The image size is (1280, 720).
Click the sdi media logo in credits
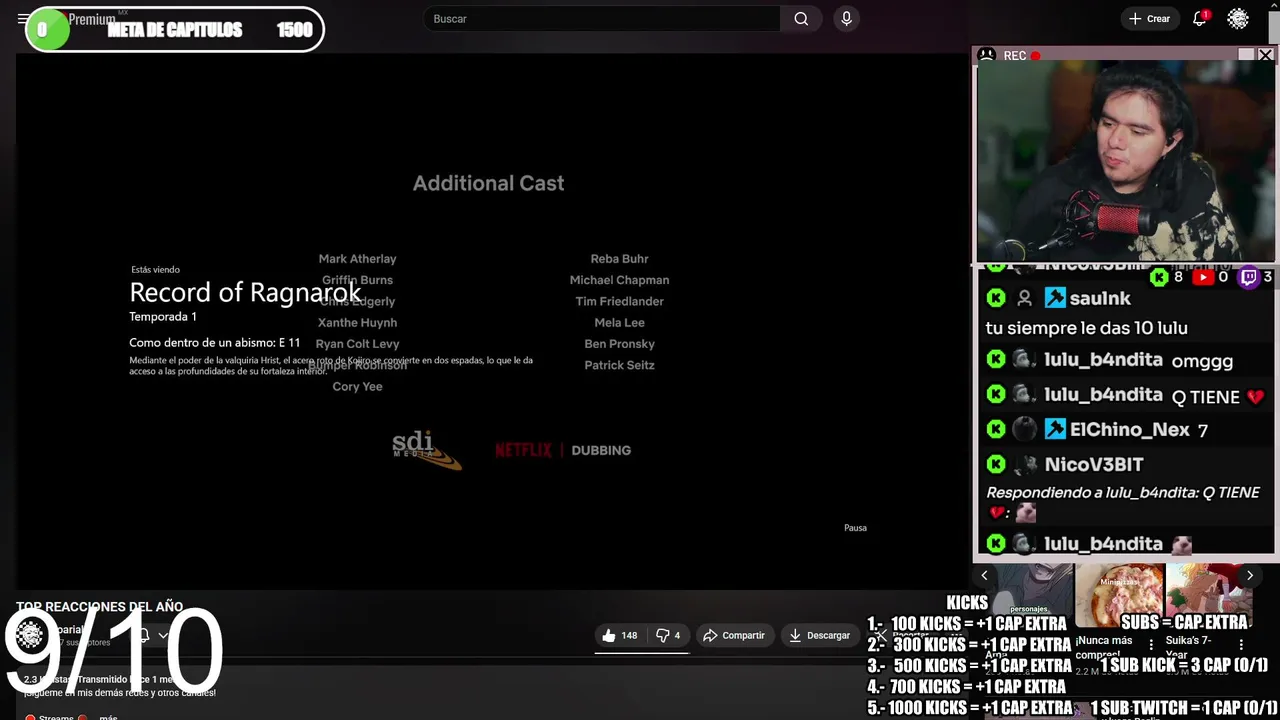[426, 450]
